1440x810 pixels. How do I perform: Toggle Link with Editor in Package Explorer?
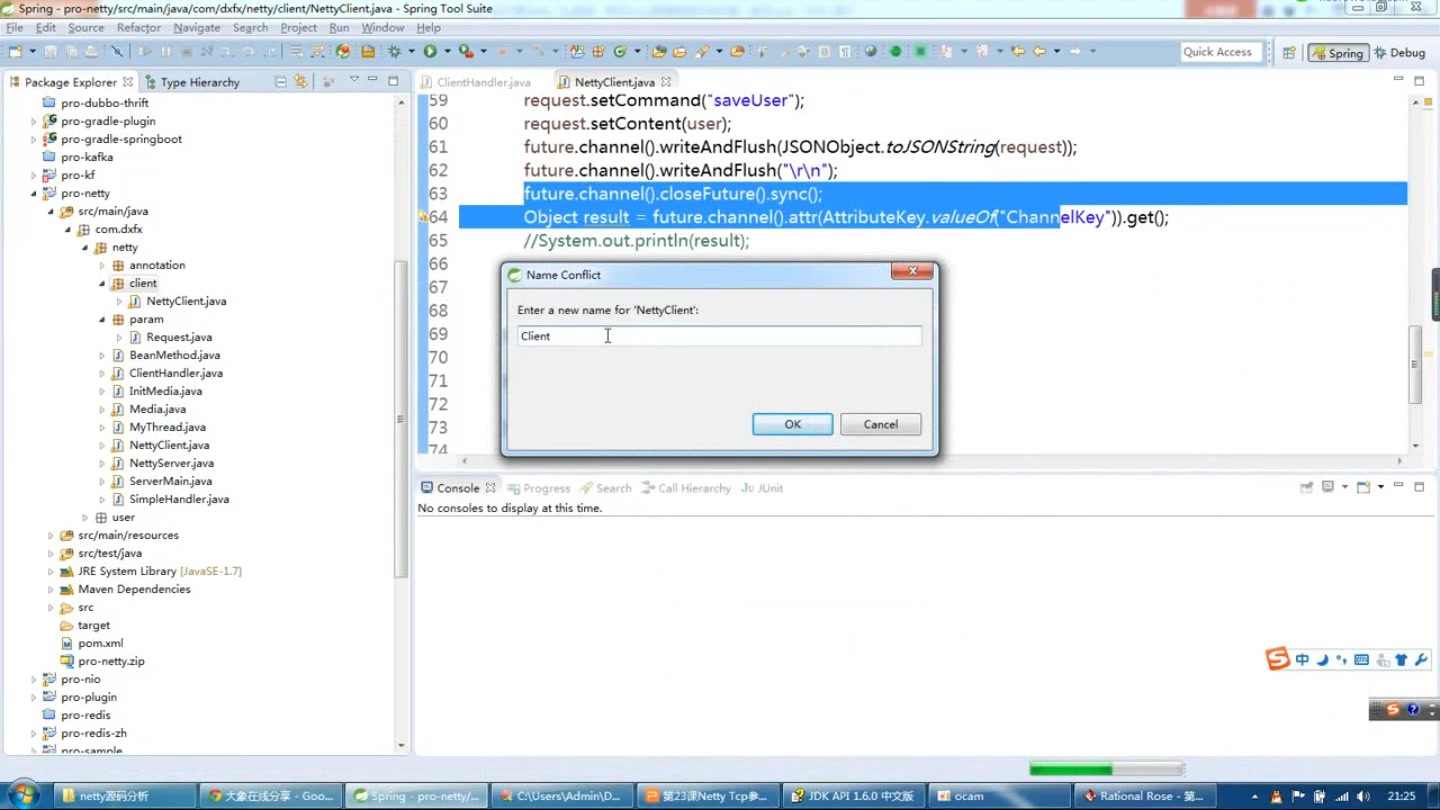300,82
